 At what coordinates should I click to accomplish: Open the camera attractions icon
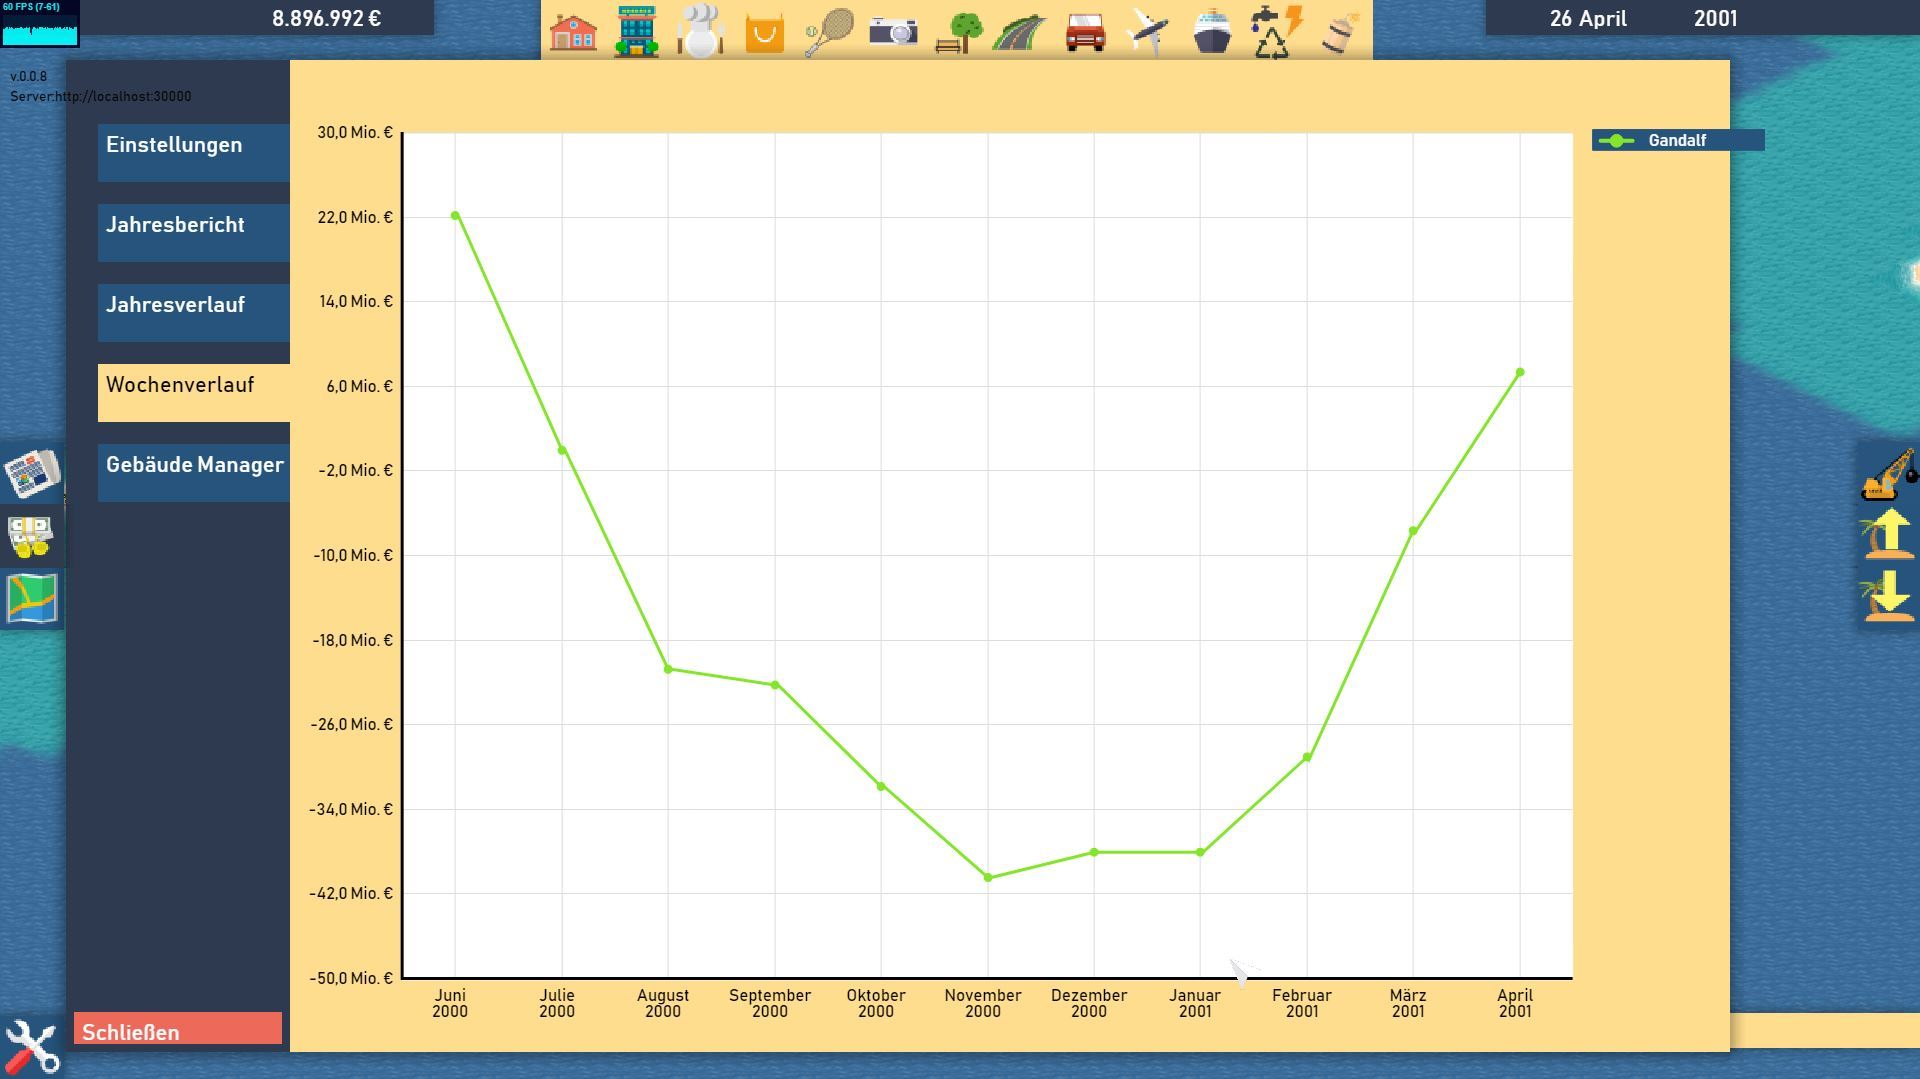893,32
